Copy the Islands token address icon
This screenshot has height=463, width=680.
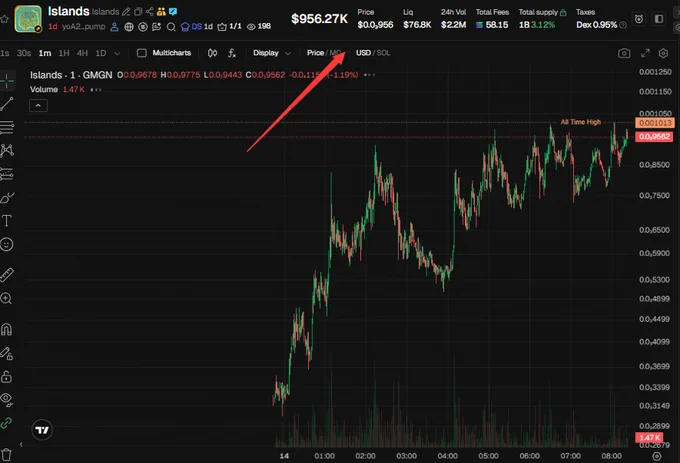tap(138, 12)
